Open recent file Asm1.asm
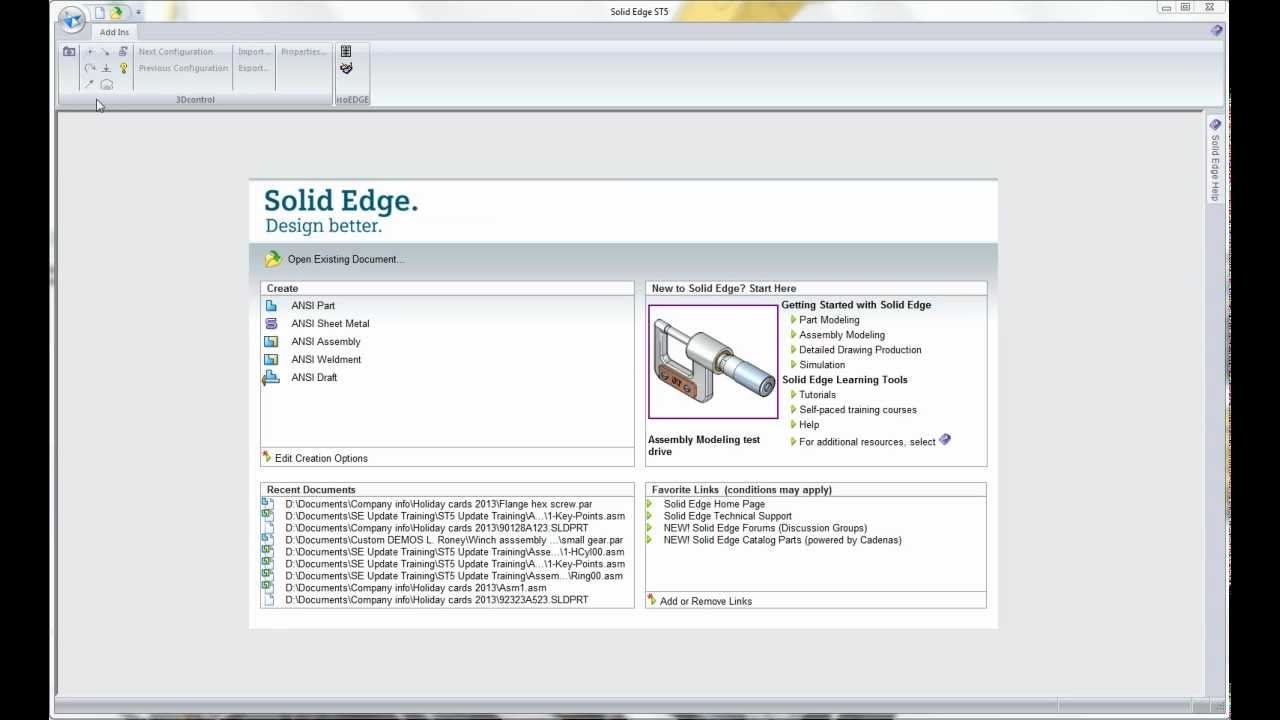This screenshot has height=720, width=1280. (415, 588)
